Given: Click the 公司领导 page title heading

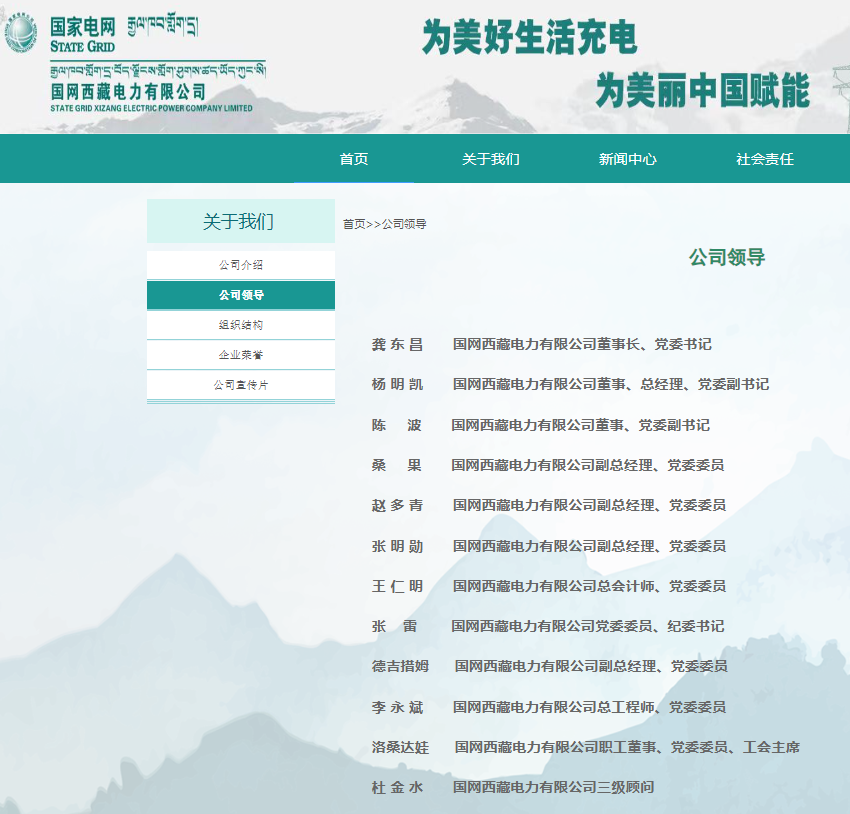Looking at the screenshot, I should pyautogui.click(x=726, y=257).
